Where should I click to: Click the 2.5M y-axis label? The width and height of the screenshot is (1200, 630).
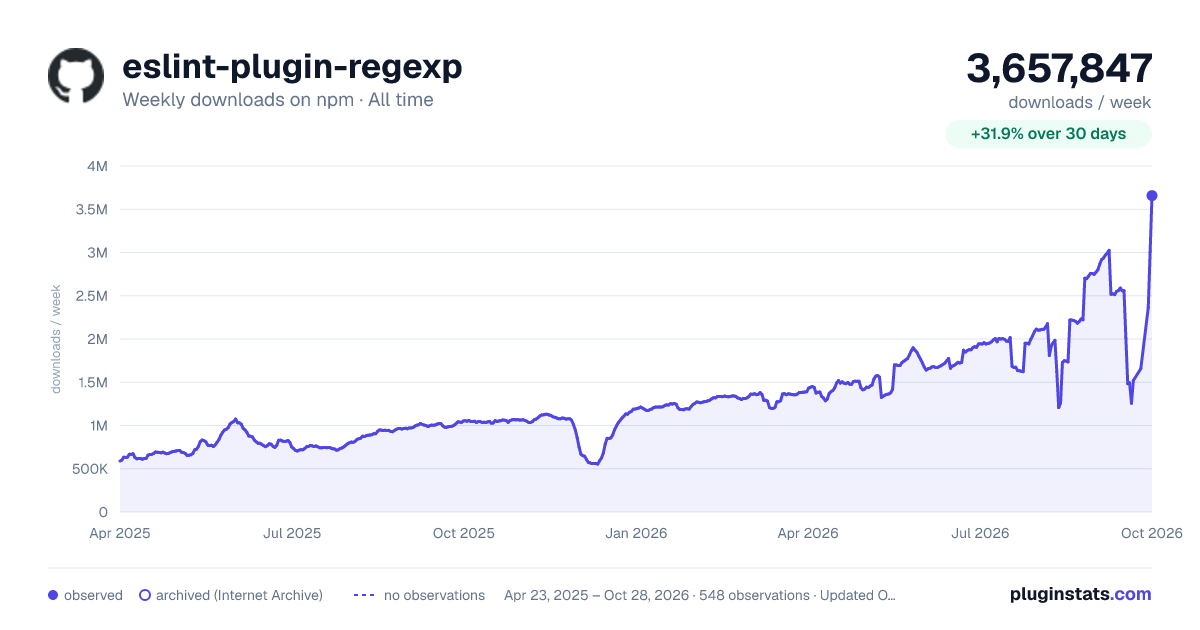coord(90,295)
